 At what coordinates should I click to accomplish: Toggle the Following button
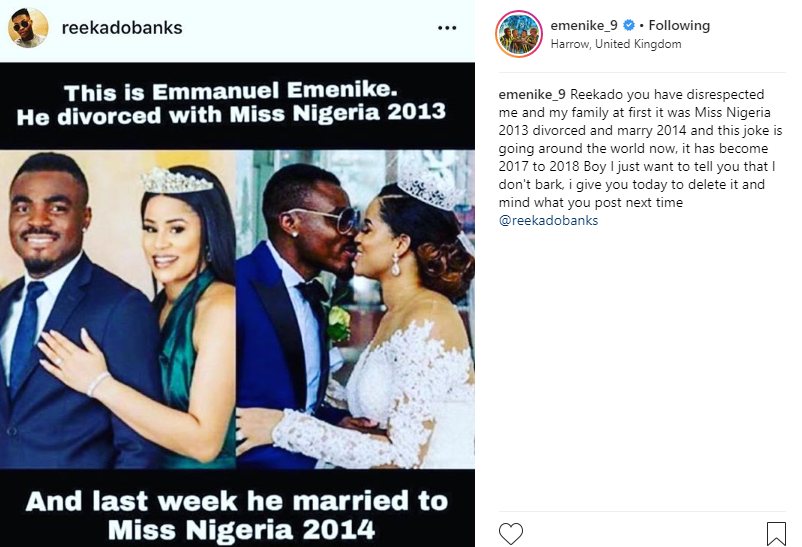pyautogui.click(x=679, y=26)
